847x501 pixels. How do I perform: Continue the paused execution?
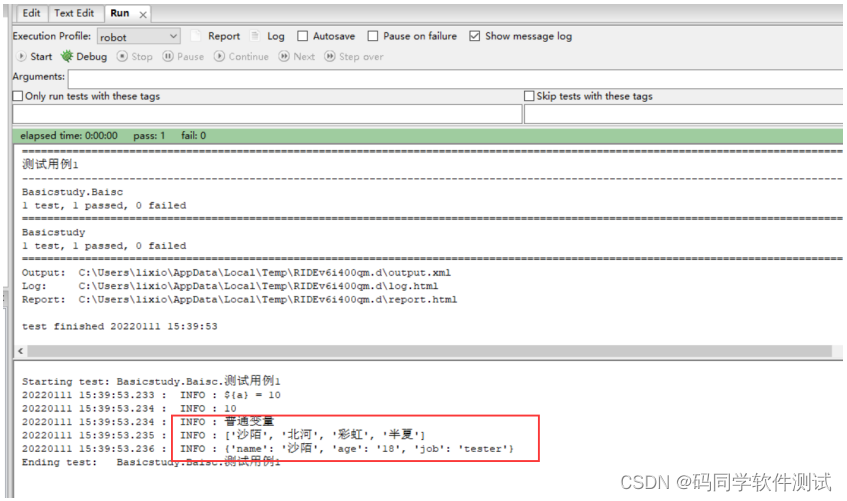(241, 56)
